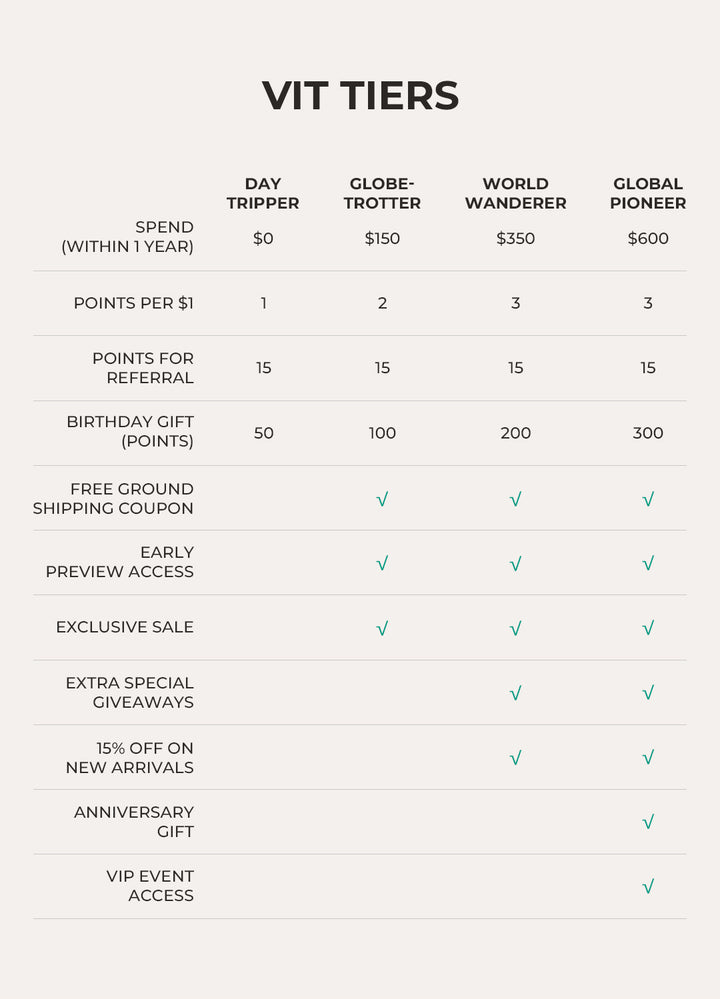Image resolution: width=720 pixels, height=999 pixels.
Task: Click Global Pioneer 15% off checkmark
Action: [648, 758]
